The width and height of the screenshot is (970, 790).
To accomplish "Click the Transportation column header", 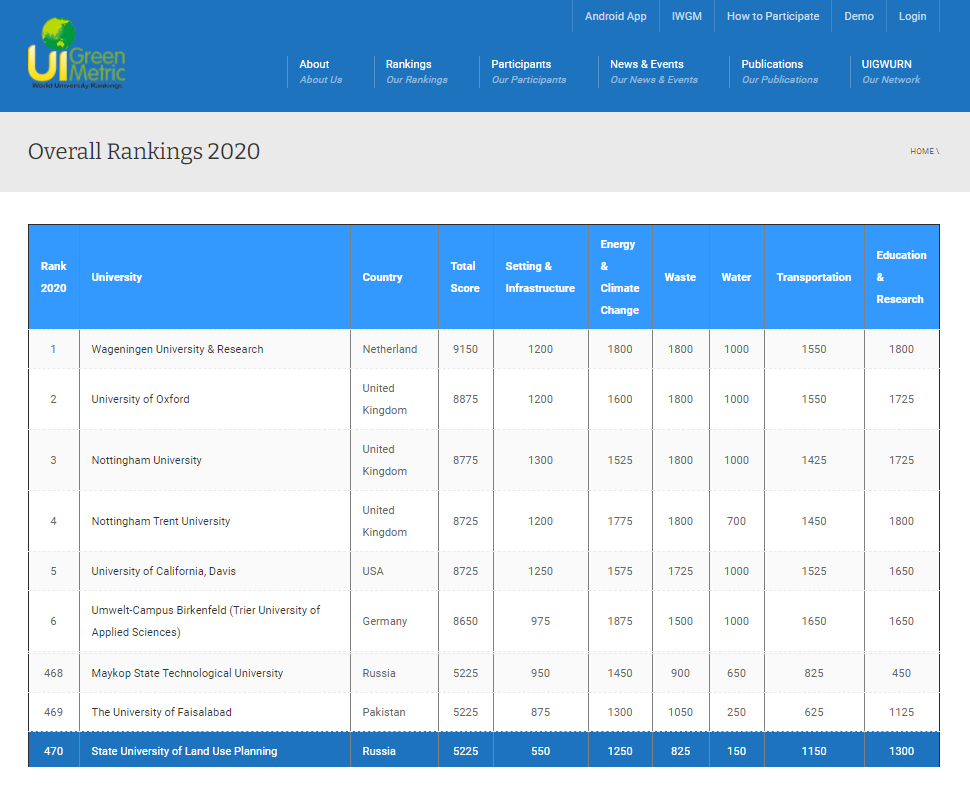I will coord(814,277).
